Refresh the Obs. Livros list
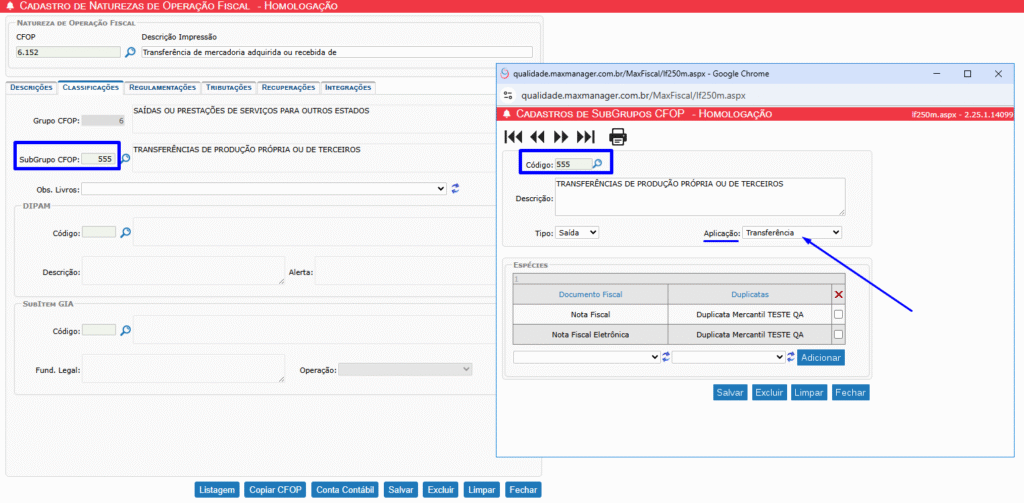 click(x=455, y=188)
